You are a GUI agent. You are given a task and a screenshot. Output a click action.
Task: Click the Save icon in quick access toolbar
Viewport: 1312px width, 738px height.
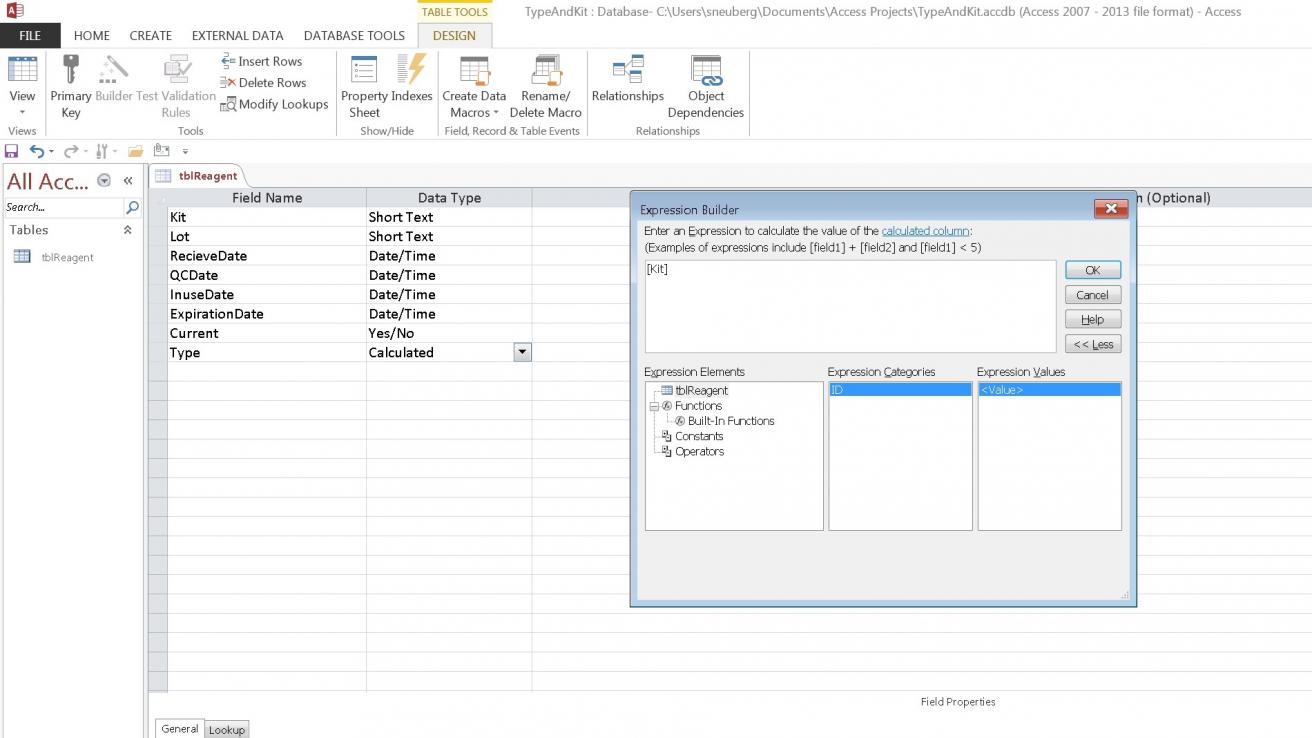(x=12, y=151)
